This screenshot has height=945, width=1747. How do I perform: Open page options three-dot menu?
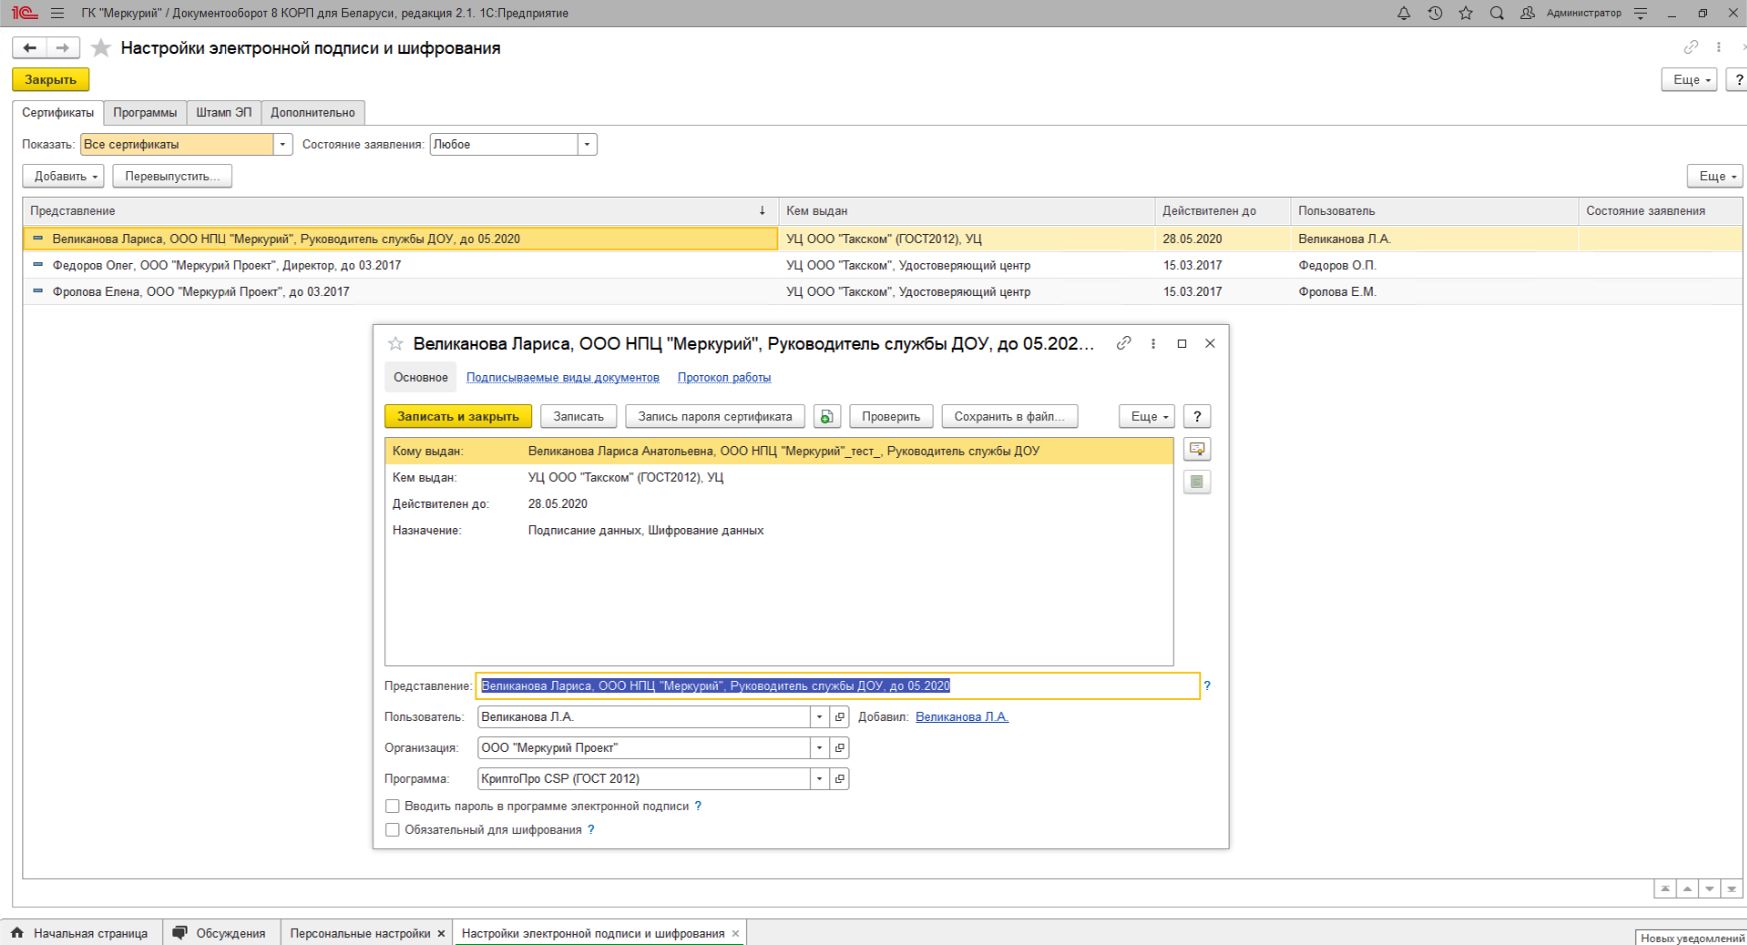tap(1719, 47)
